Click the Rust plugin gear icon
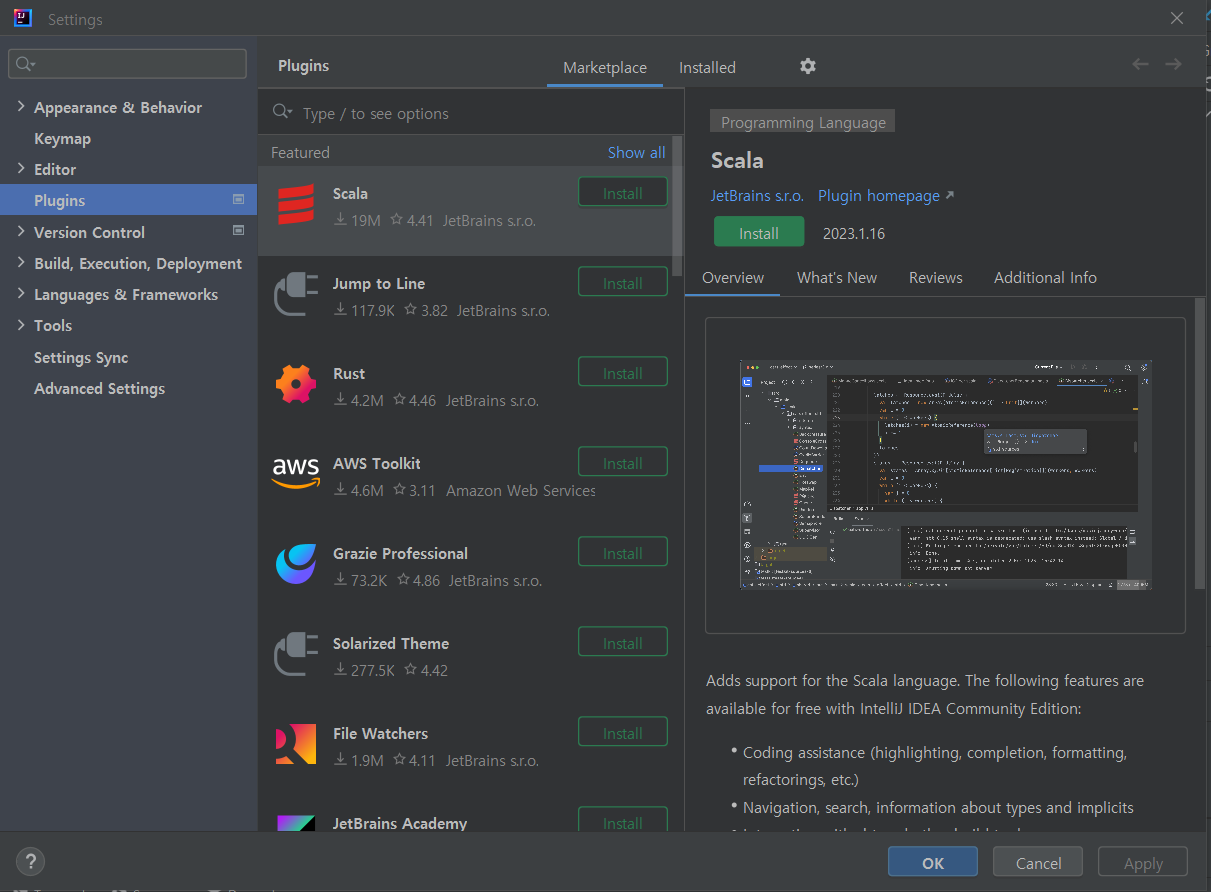The height and width of the screenshot is (892, 1211). click(x=295, y=385)
